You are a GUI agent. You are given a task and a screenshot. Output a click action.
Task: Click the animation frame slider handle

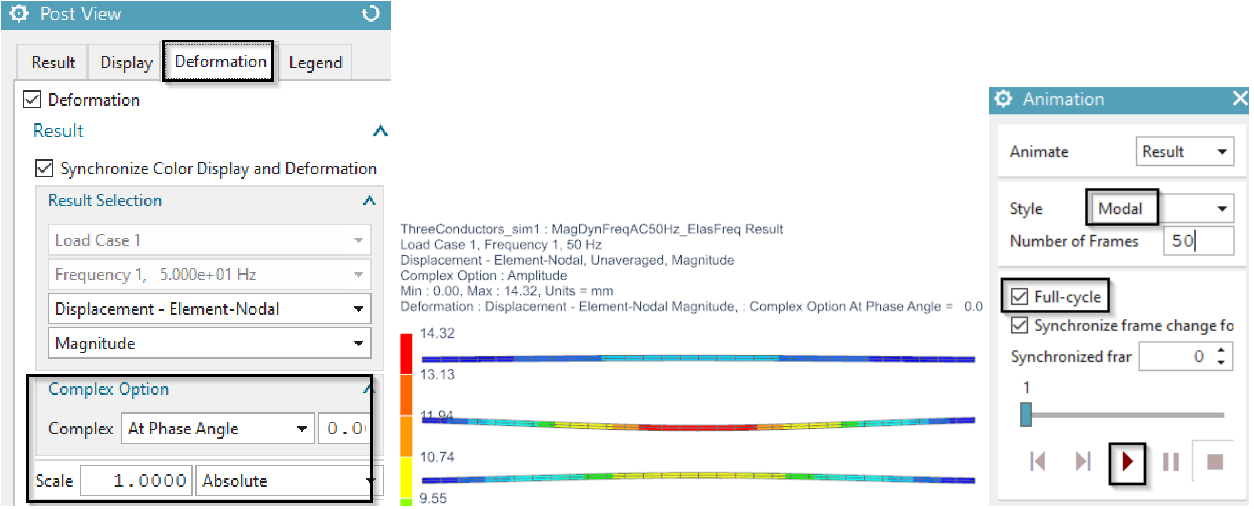[x=1026, y=414]
